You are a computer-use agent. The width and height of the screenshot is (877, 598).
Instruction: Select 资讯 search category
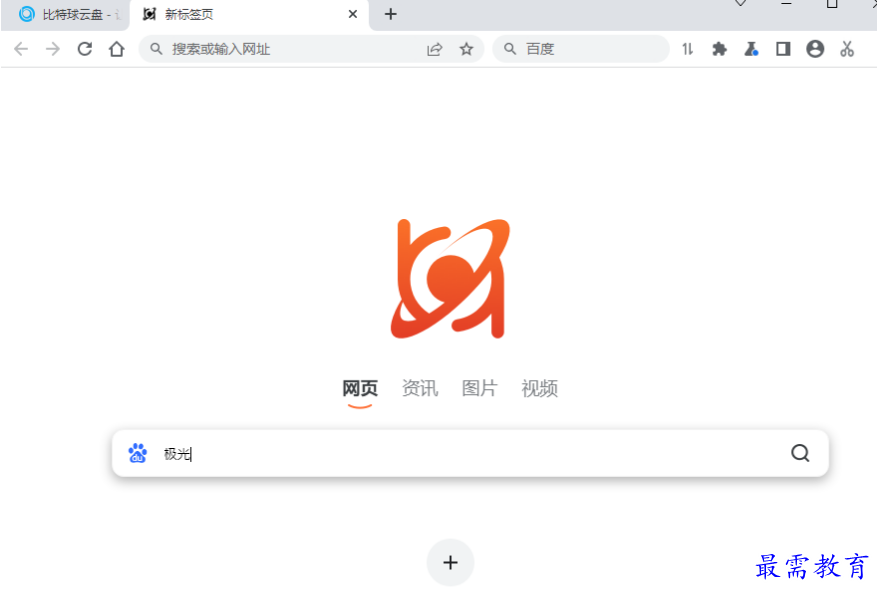point(420,388)
